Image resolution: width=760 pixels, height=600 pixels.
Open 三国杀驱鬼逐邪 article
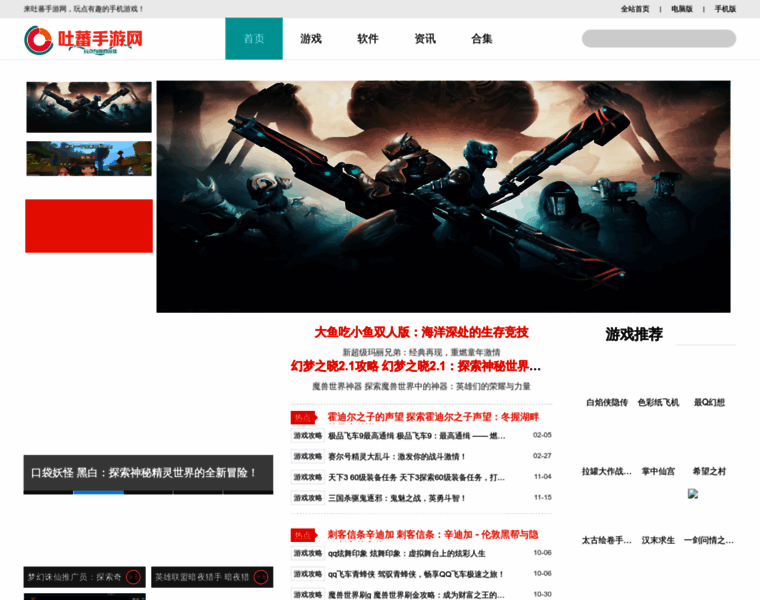(x=397, y=498)
